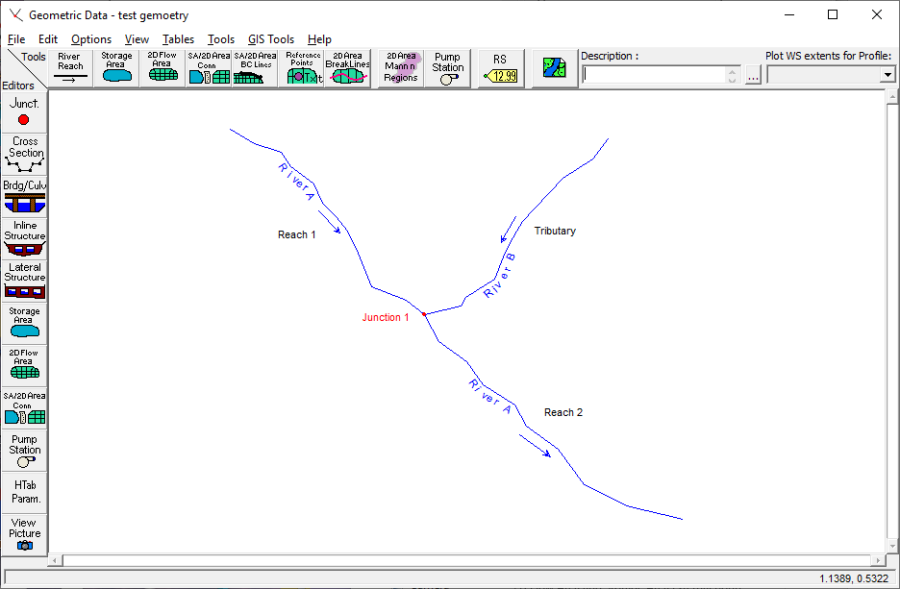
Task: Open the View Picture editor
Action: [25, 534]
